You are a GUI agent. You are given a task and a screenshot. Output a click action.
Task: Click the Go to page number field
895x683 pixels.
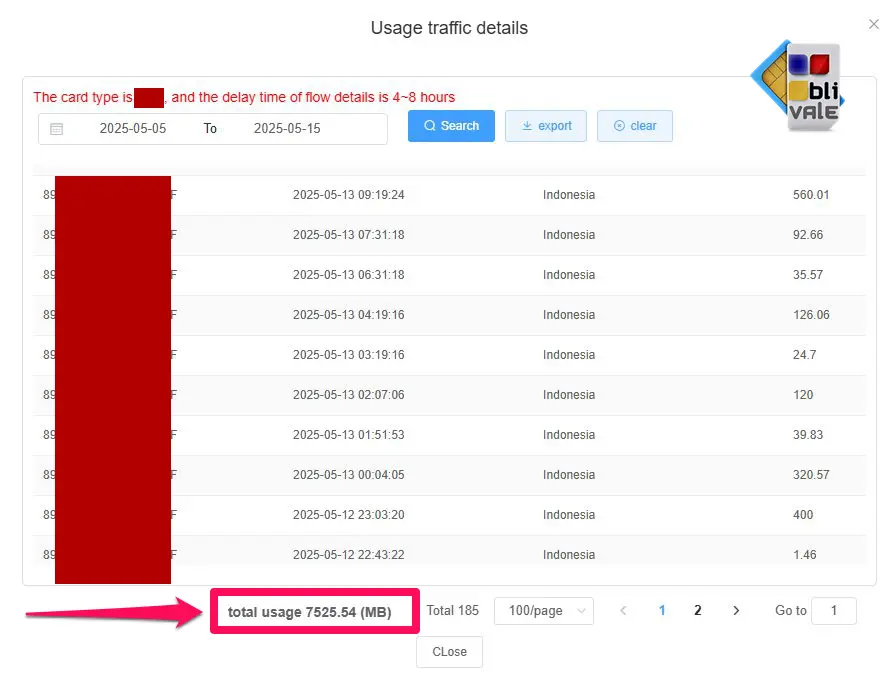833,611
